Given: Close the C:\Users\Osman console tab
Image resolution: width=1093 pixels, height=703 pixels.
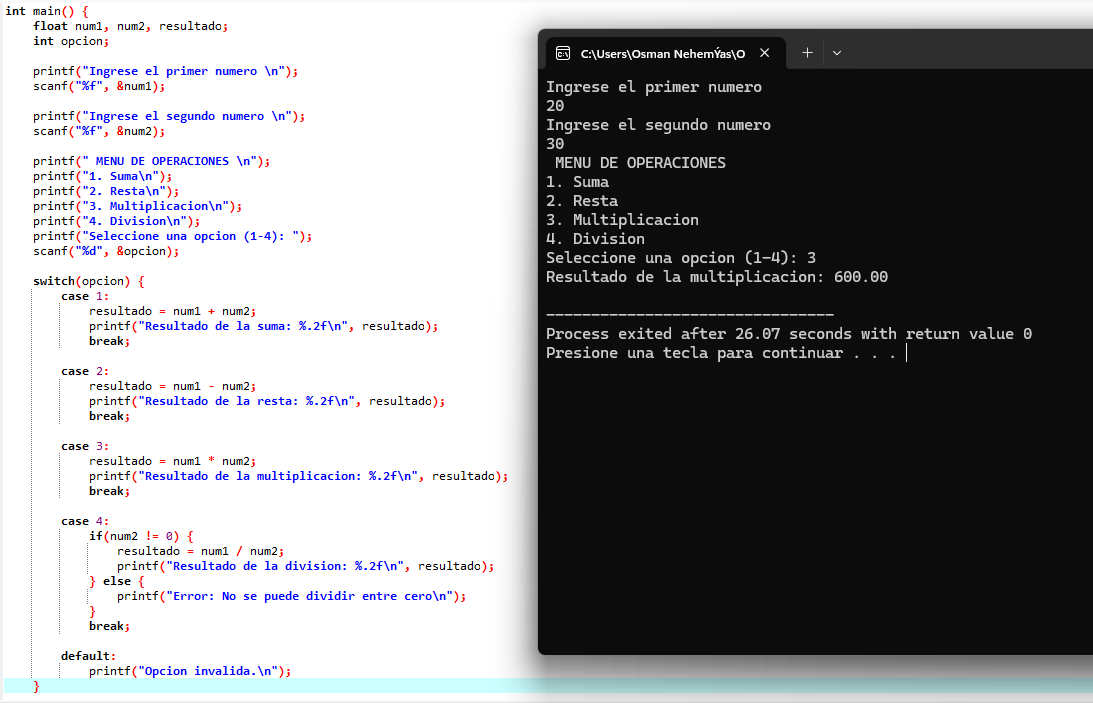Looking at the screenshot, I should (765, 53).
